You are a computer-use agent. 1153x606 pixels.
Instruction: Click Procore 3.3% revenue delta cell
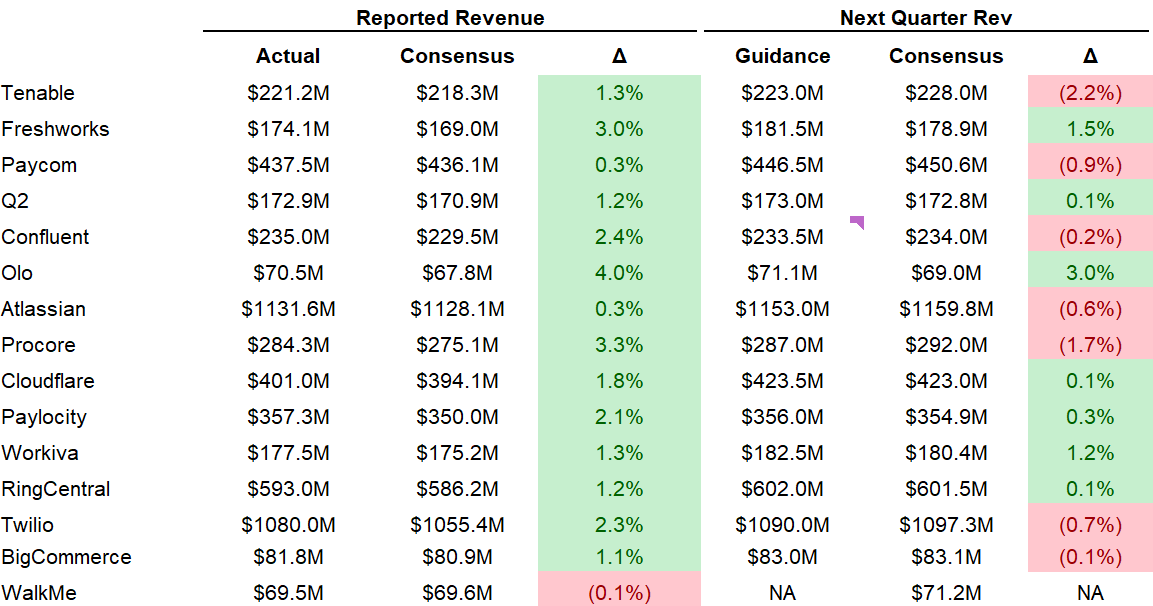[x=619, y=346]
